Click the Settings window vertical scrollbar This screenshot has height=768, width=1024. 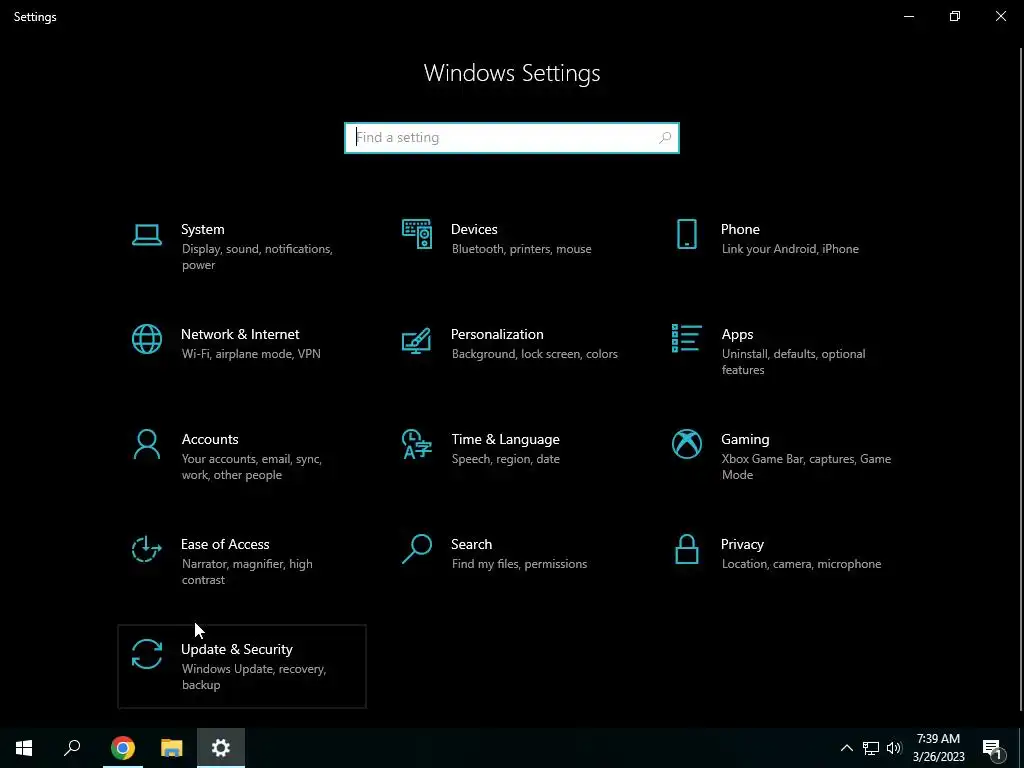1021,379
